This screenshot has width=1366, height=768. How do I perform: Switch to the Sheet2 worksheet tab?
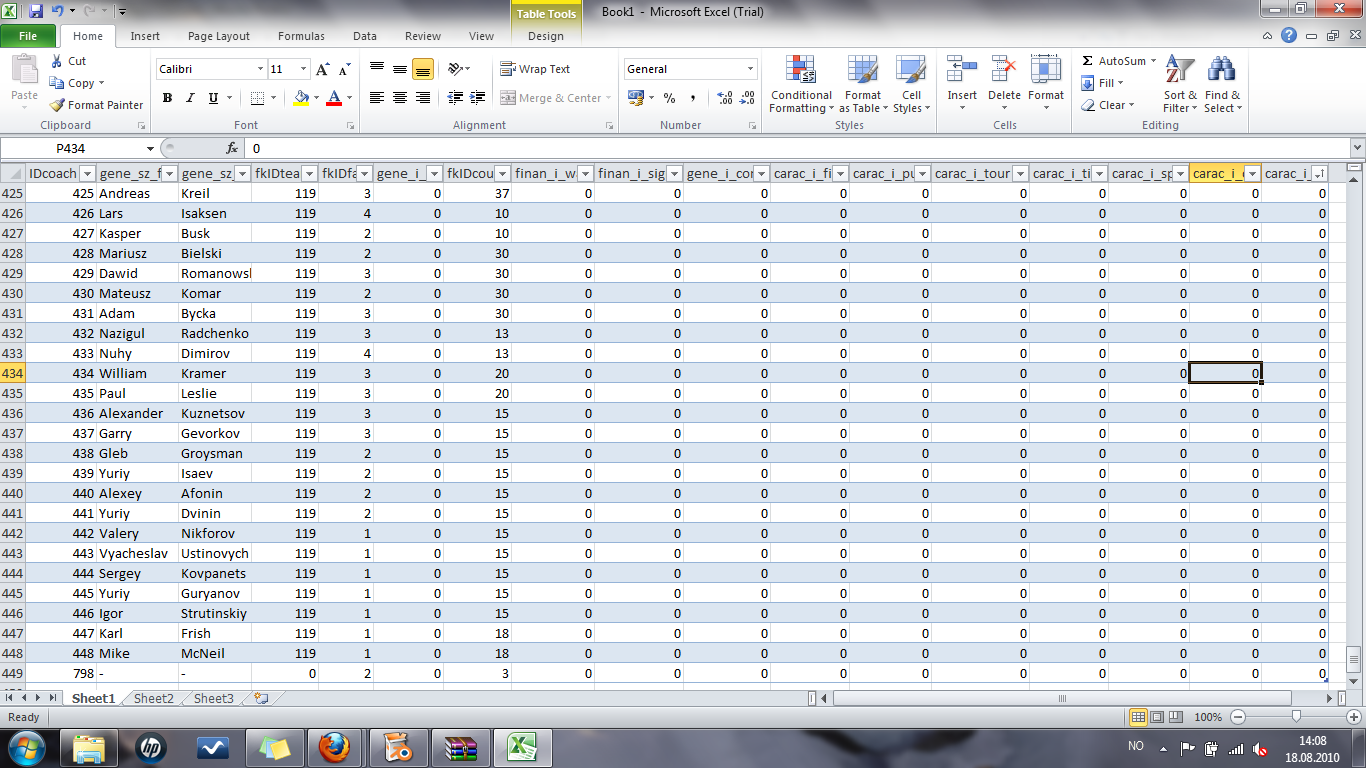pyautogui.click(x=154, y=699)
